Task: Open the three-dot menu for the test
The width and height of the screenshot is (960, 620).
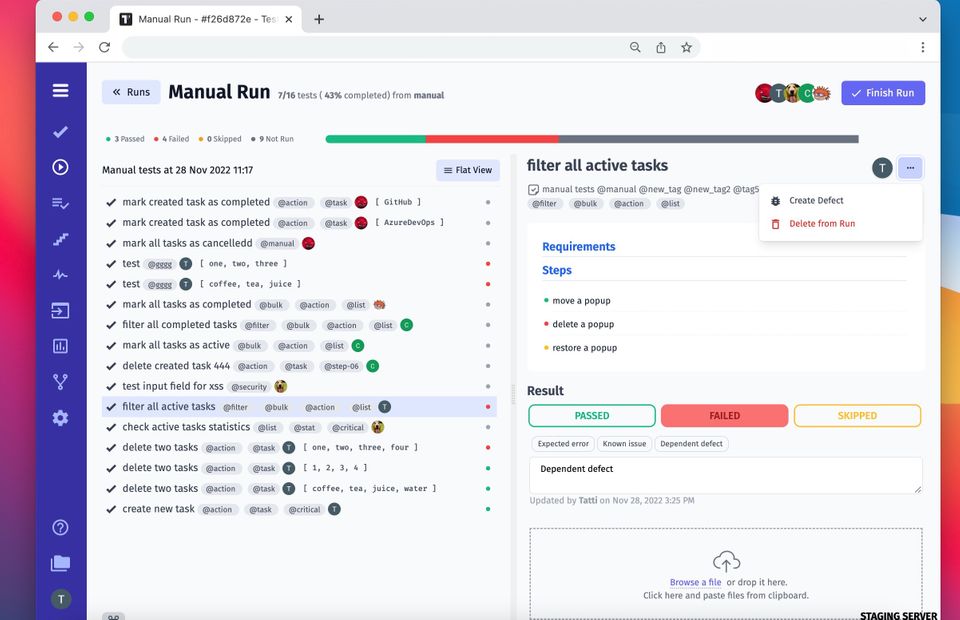Action: pyautogui.click(x=910, y=168)
